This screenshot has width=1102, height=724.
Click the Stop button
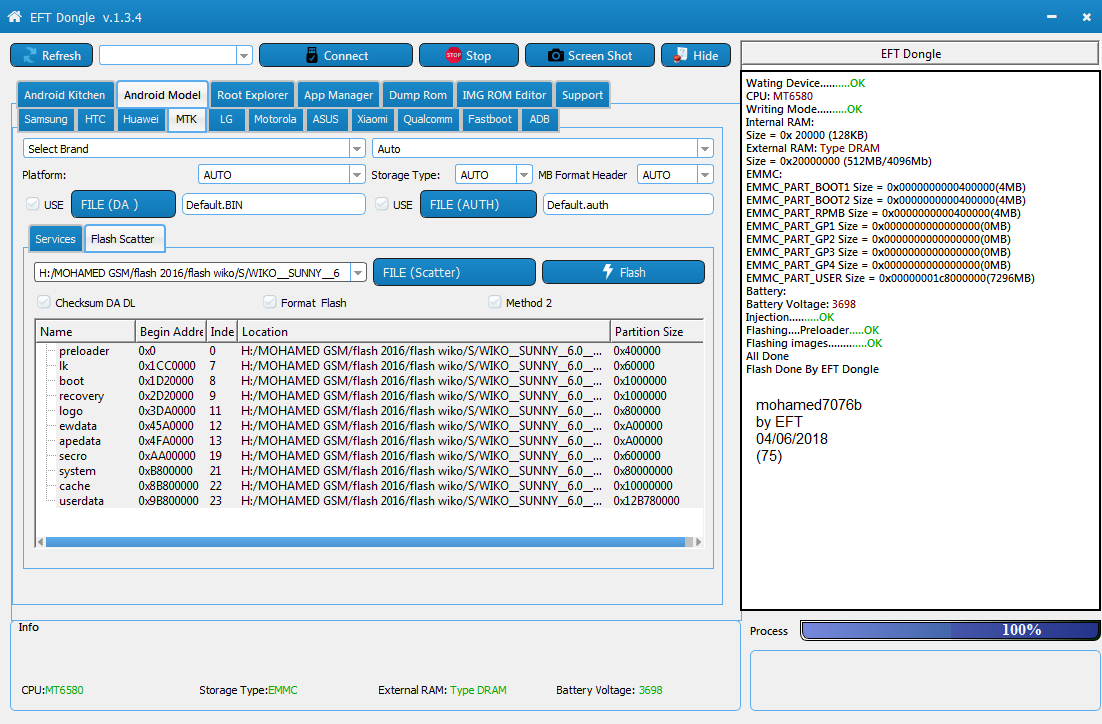tap(469, 56)
